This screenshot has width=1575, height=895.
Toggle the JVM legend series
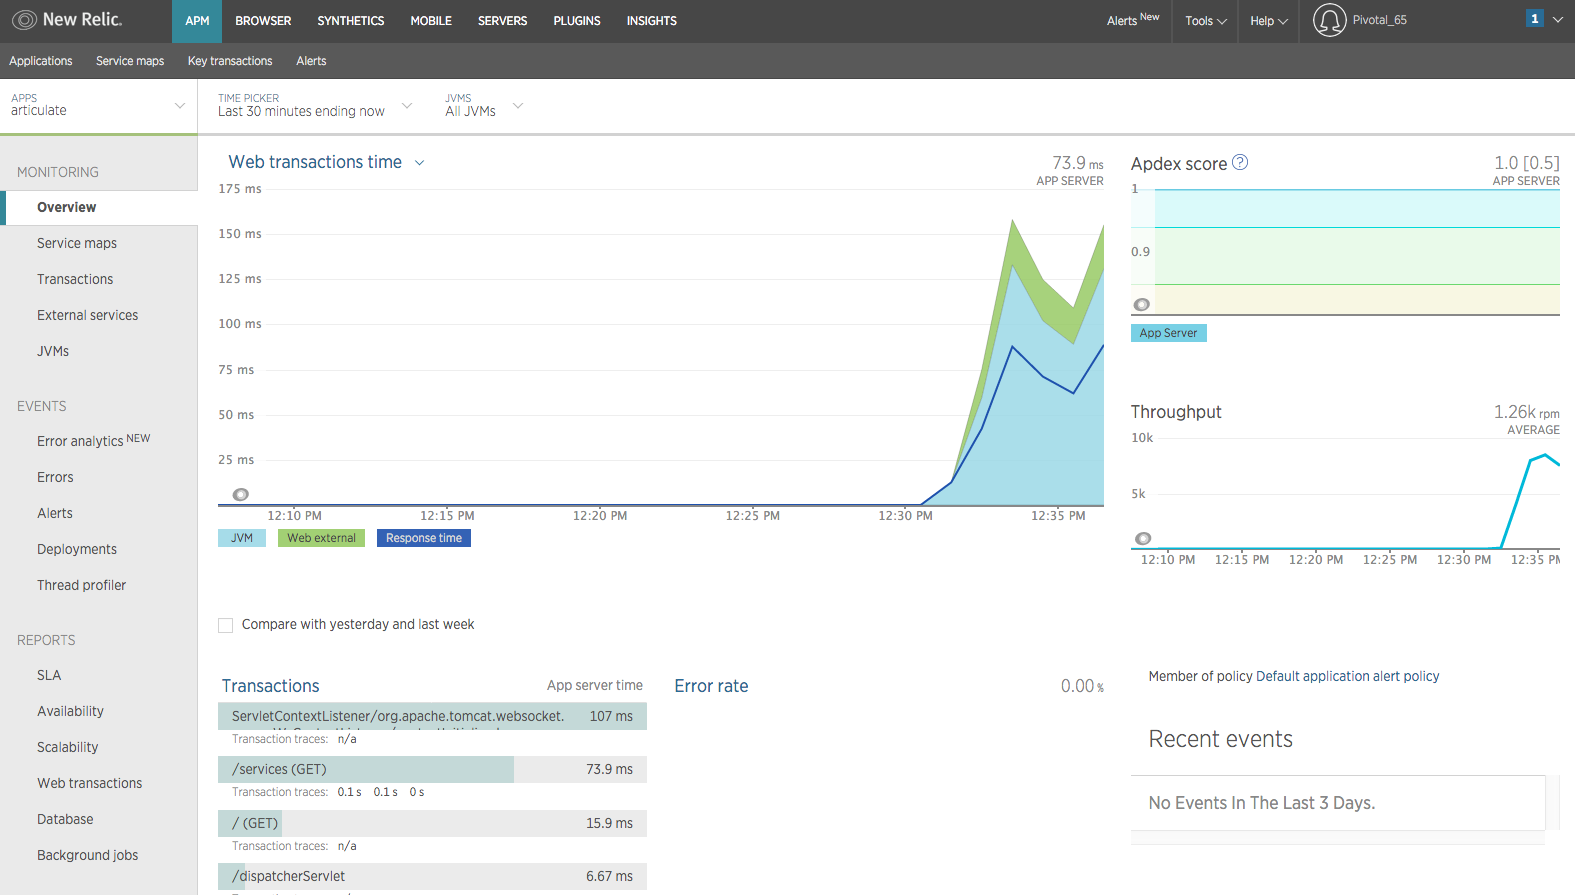point(242,538)
